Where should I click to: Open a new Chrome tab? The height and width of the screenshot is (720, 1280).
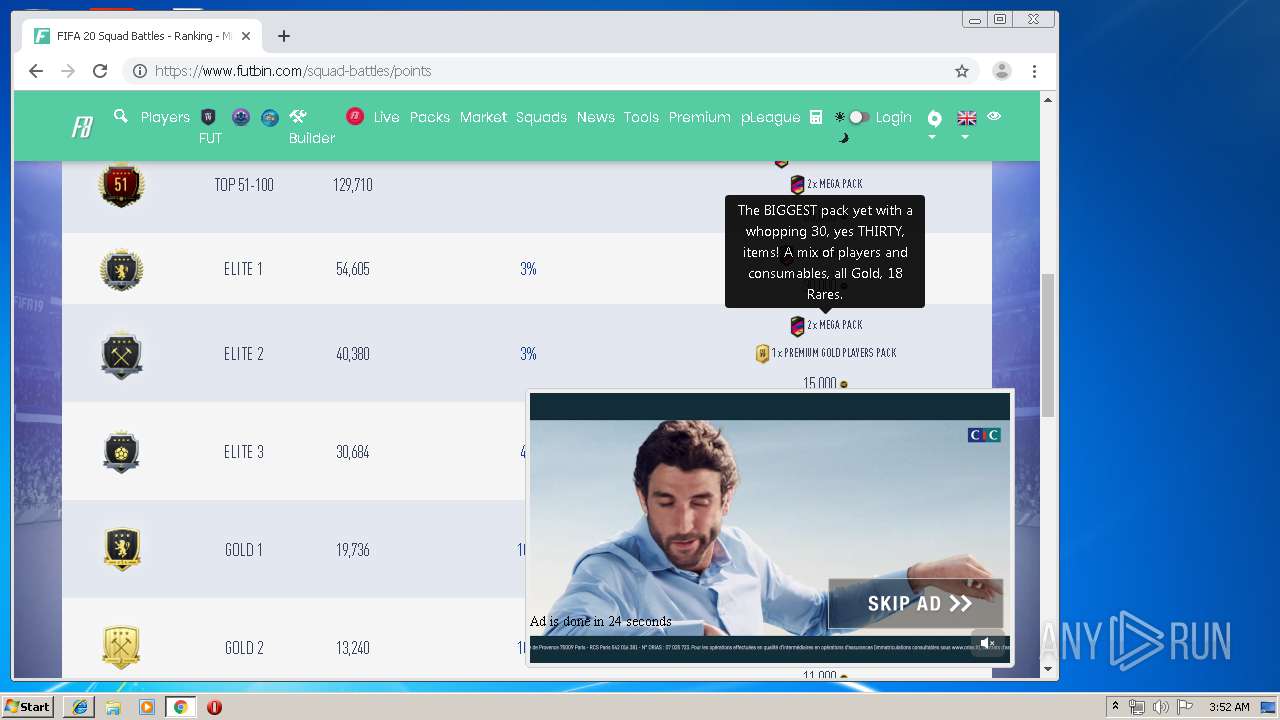click(x=284, y=36)
